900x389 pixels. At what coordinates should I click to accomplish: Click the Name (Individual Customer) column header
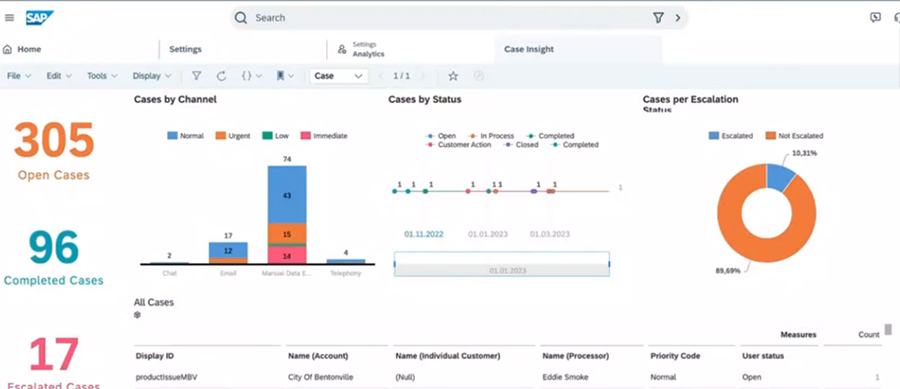[448, 356]
